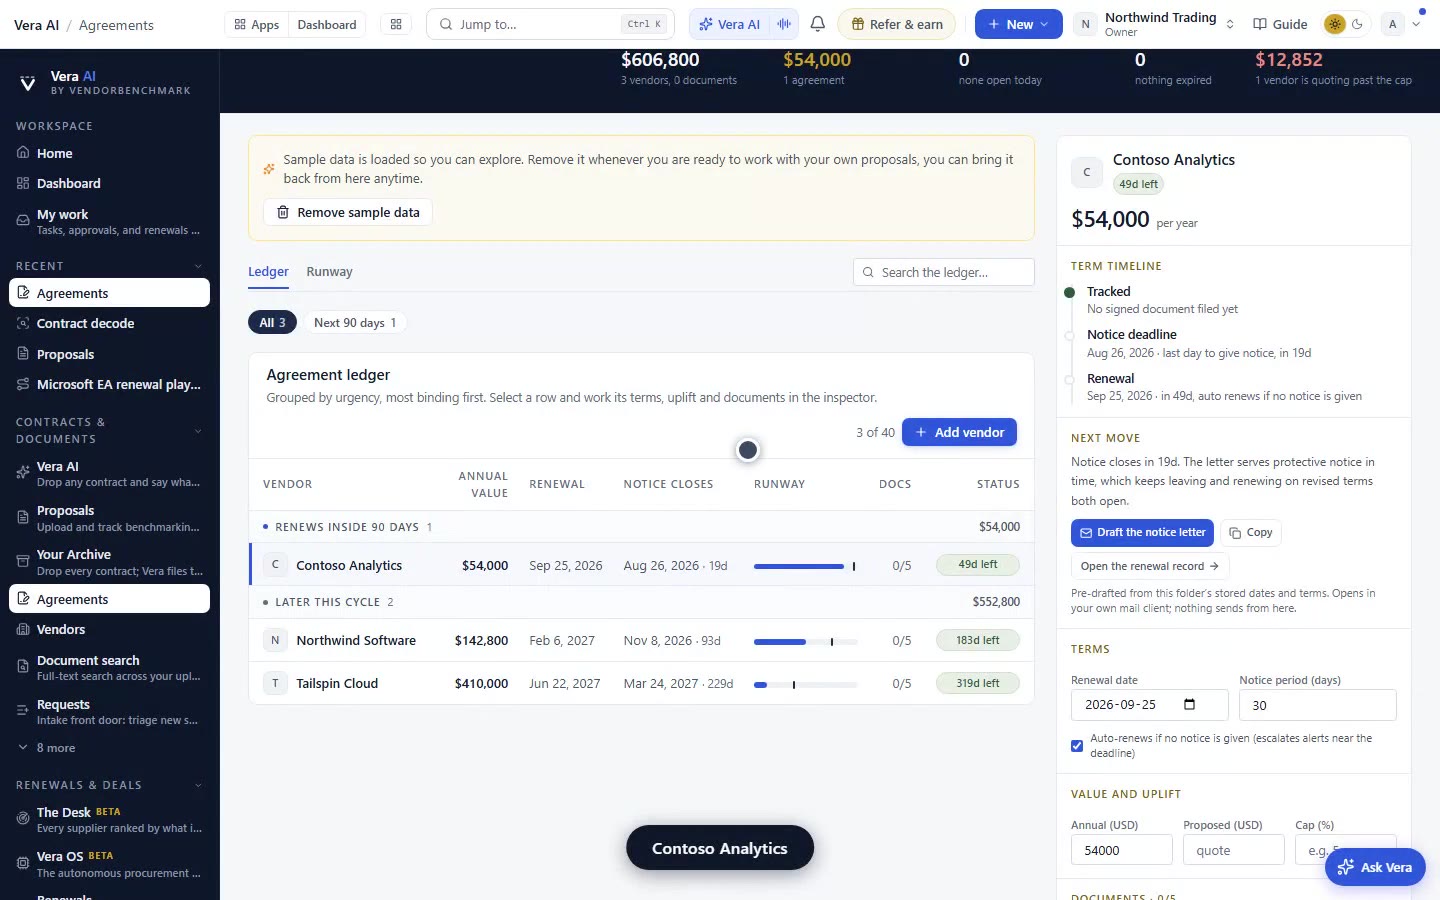Open the Vendors icon in the sidebar
Image resolution: width=1440 pixels, height=900 pixels.
coord(23,629)
